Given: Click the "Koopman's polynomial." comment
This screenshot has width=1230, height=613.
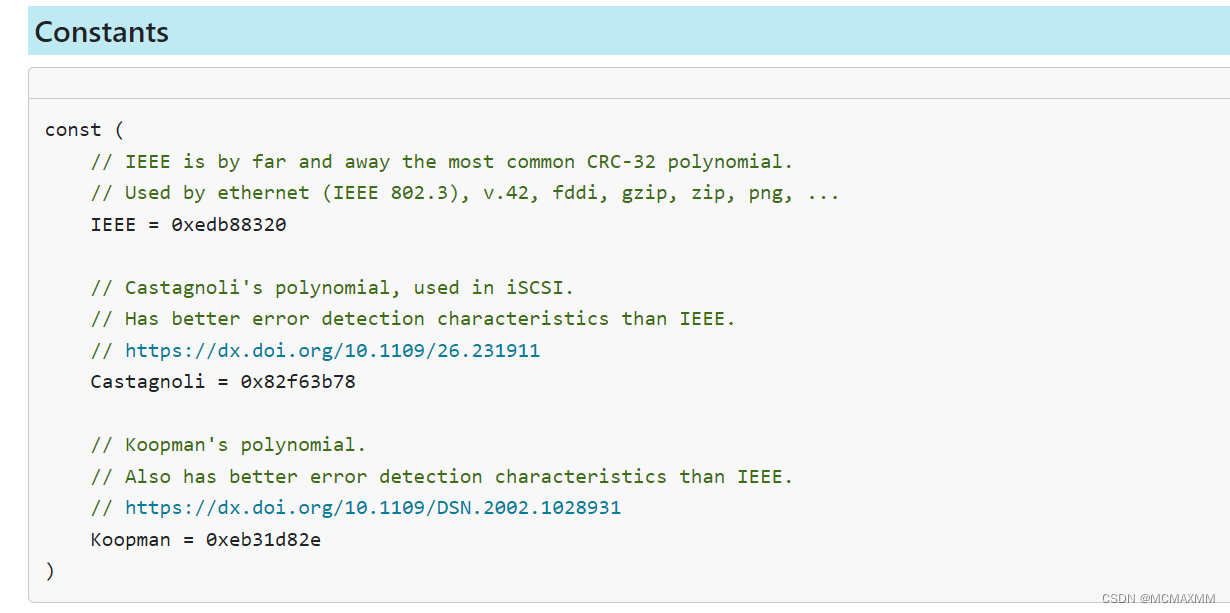Looking at the screenshot, I should coord(228,445).
